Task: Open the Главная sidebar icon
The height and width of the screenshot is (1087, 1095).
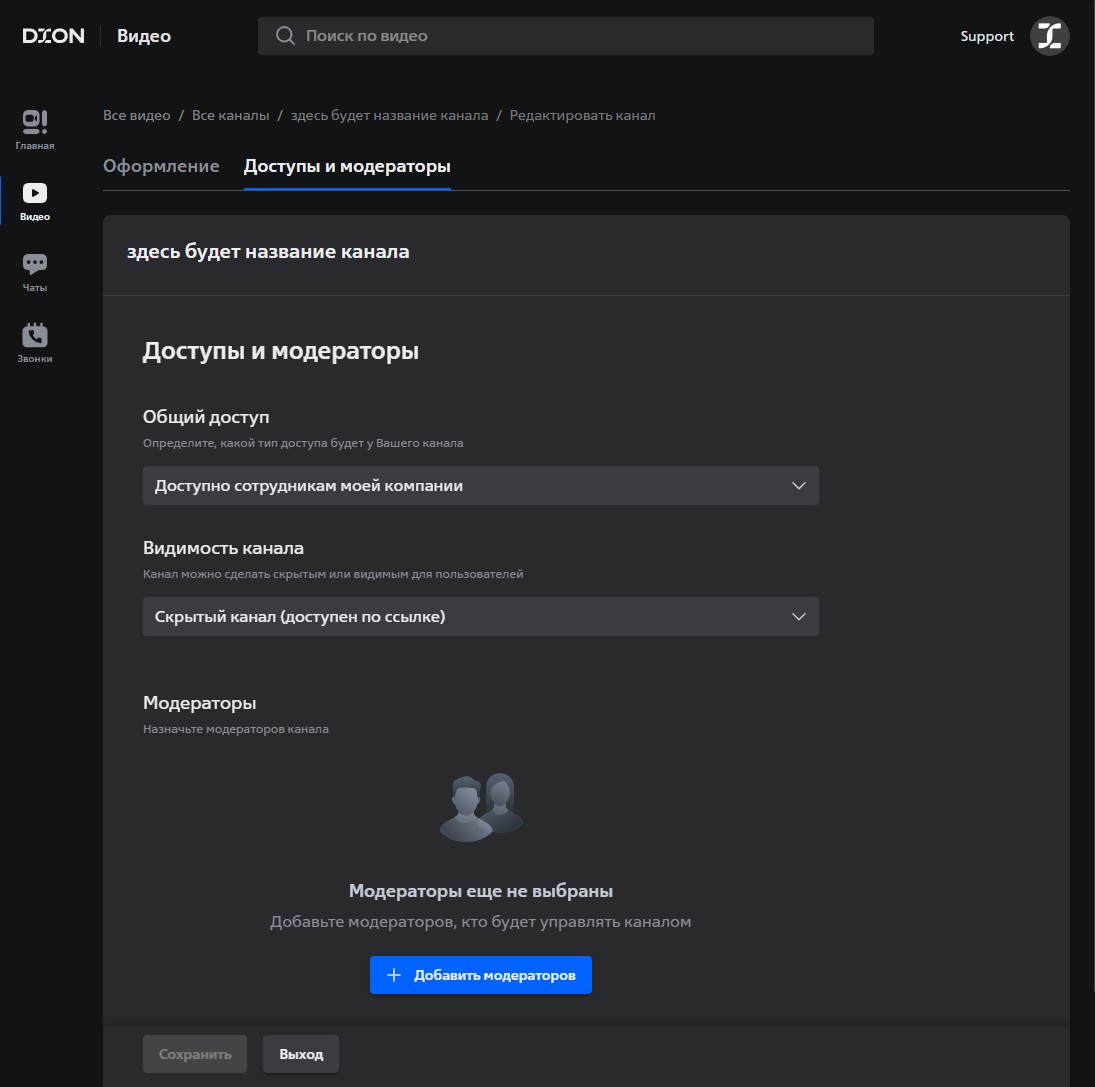Action: (x=35, y=129)
